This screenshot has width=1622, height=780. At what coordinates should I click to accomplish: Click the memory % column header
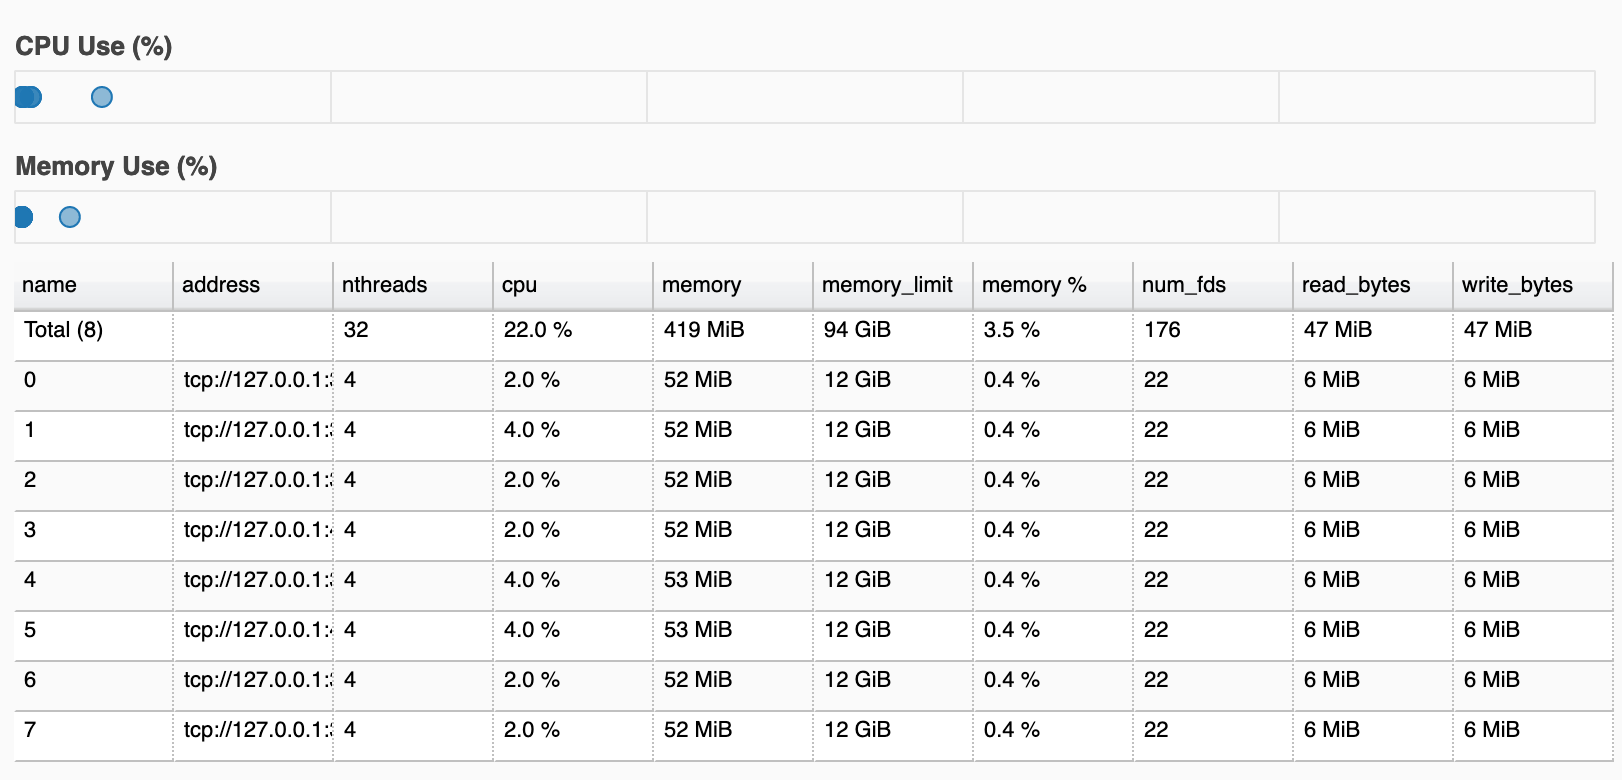1034,285
